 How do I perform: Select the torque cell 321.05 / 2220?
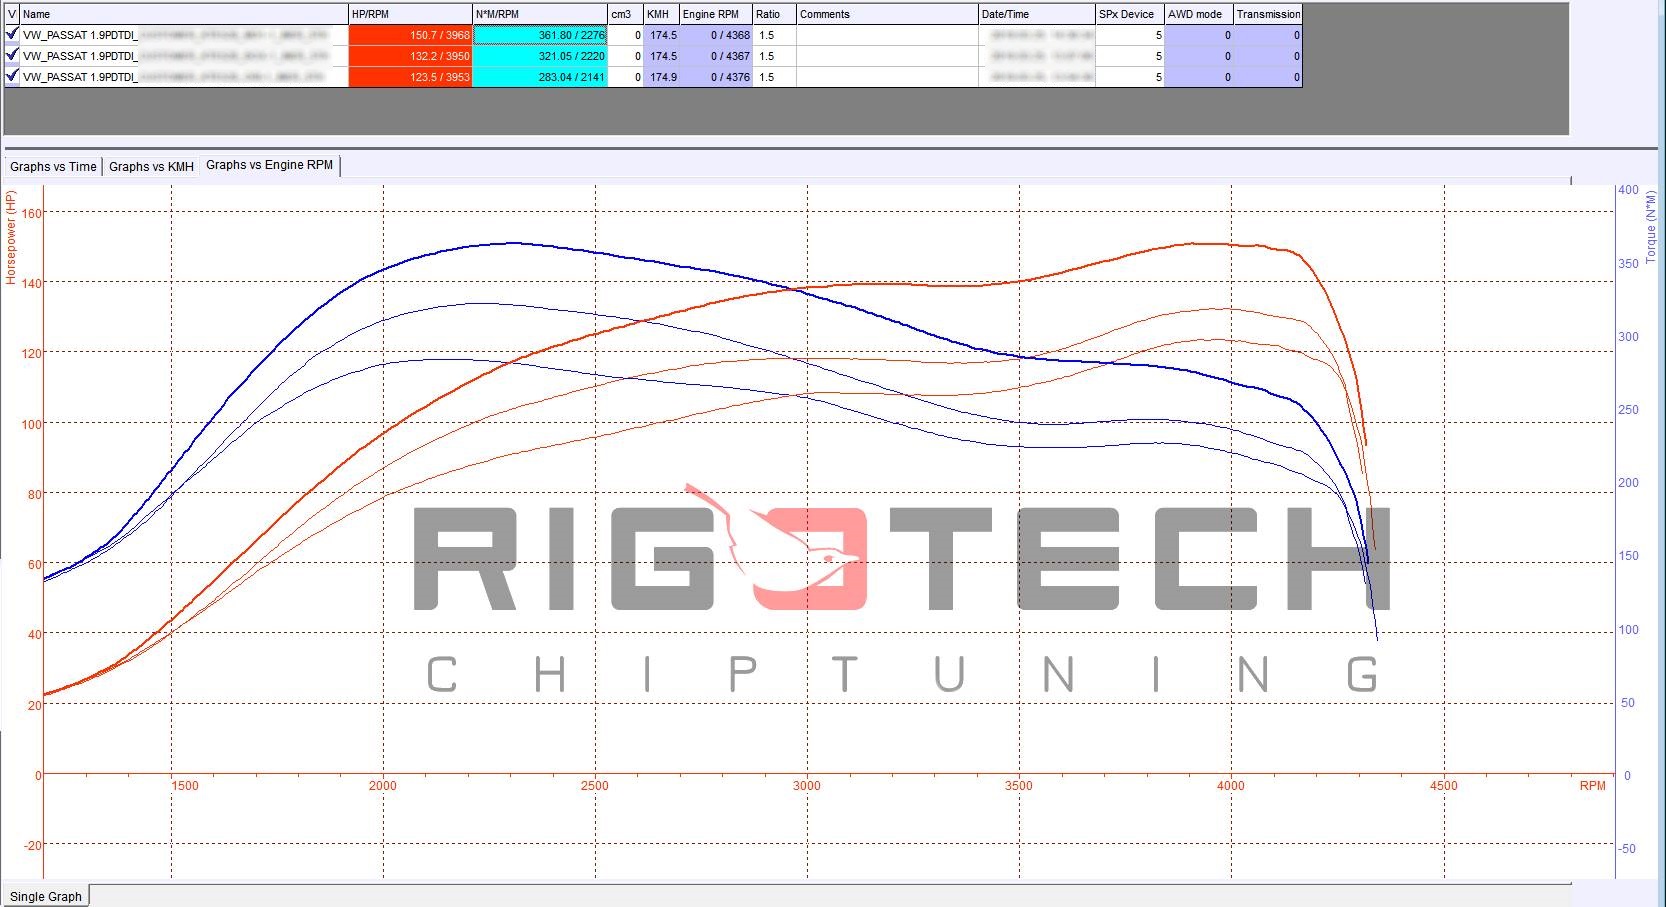click(x=540, y=56)
